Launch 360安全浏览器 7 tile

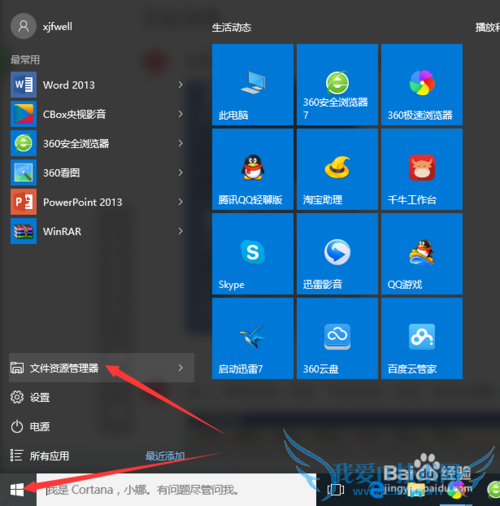coord(337,85)
